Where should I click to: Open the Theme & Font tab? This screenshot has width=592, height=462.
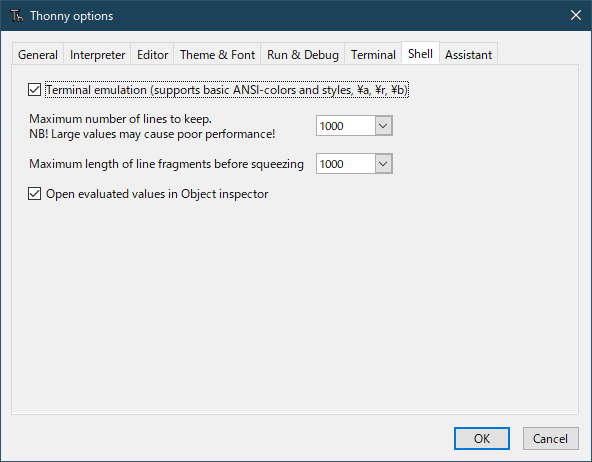(217, 54)
